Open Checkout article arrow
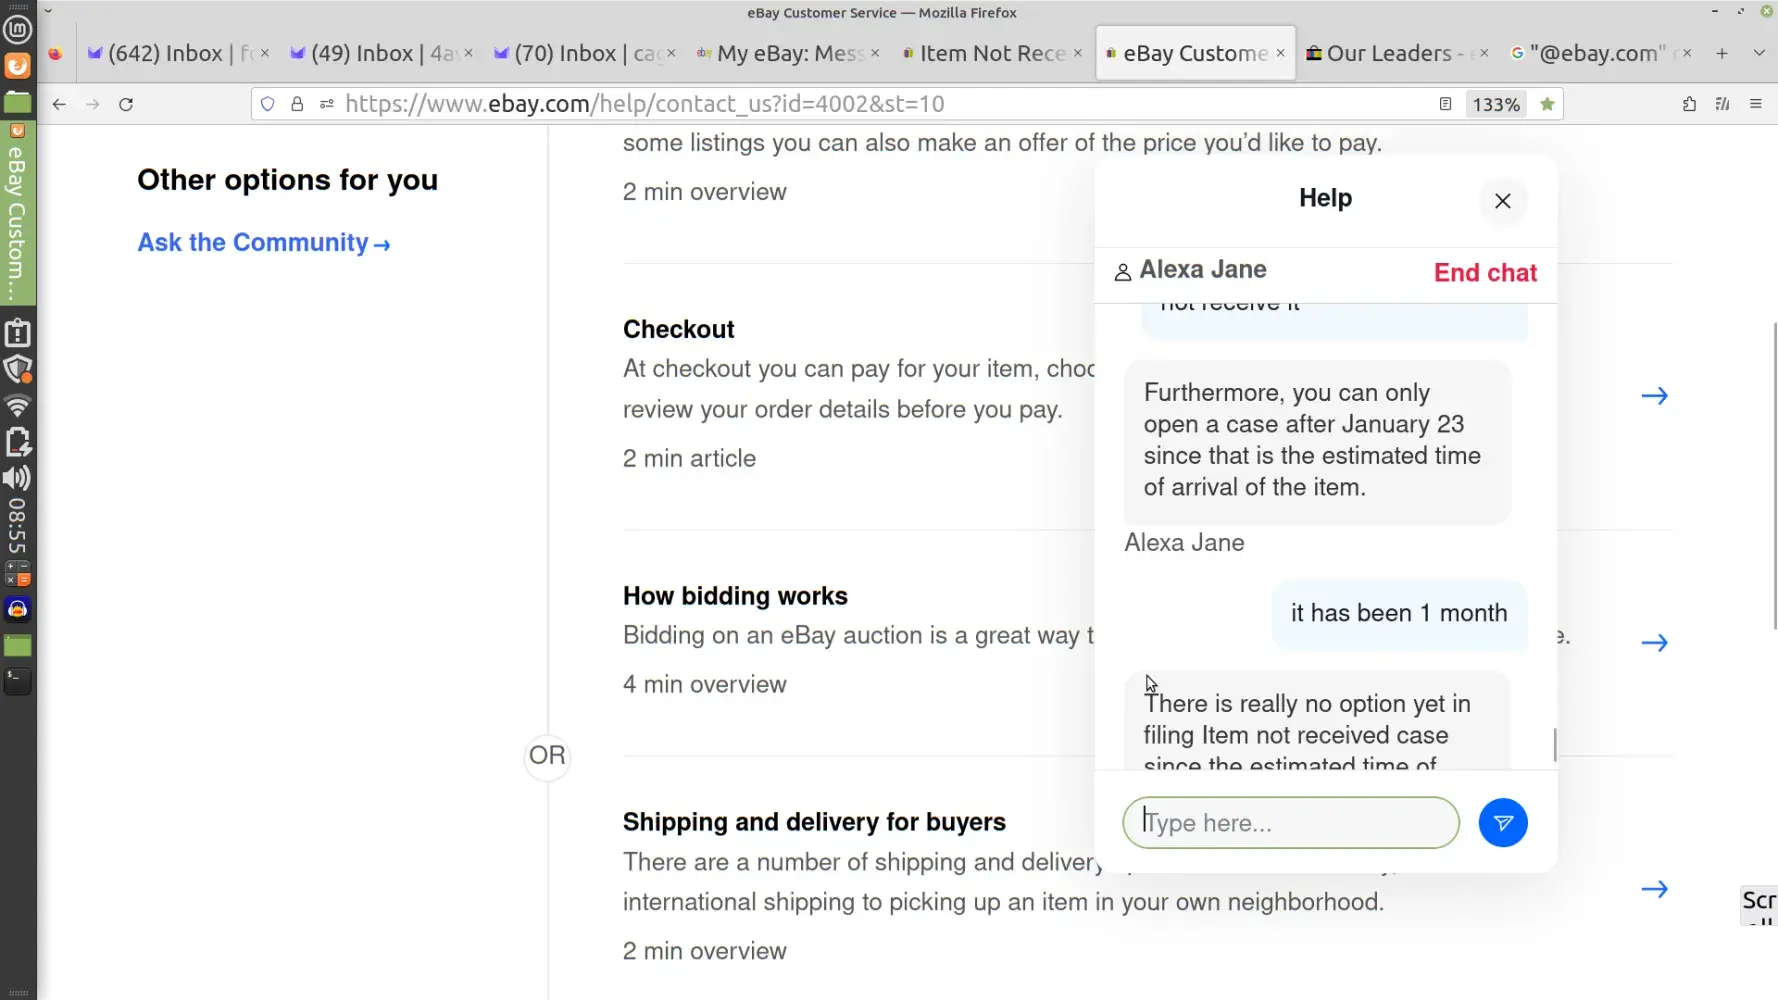The image size is (1778, 1000). [x=1654, y=396]
